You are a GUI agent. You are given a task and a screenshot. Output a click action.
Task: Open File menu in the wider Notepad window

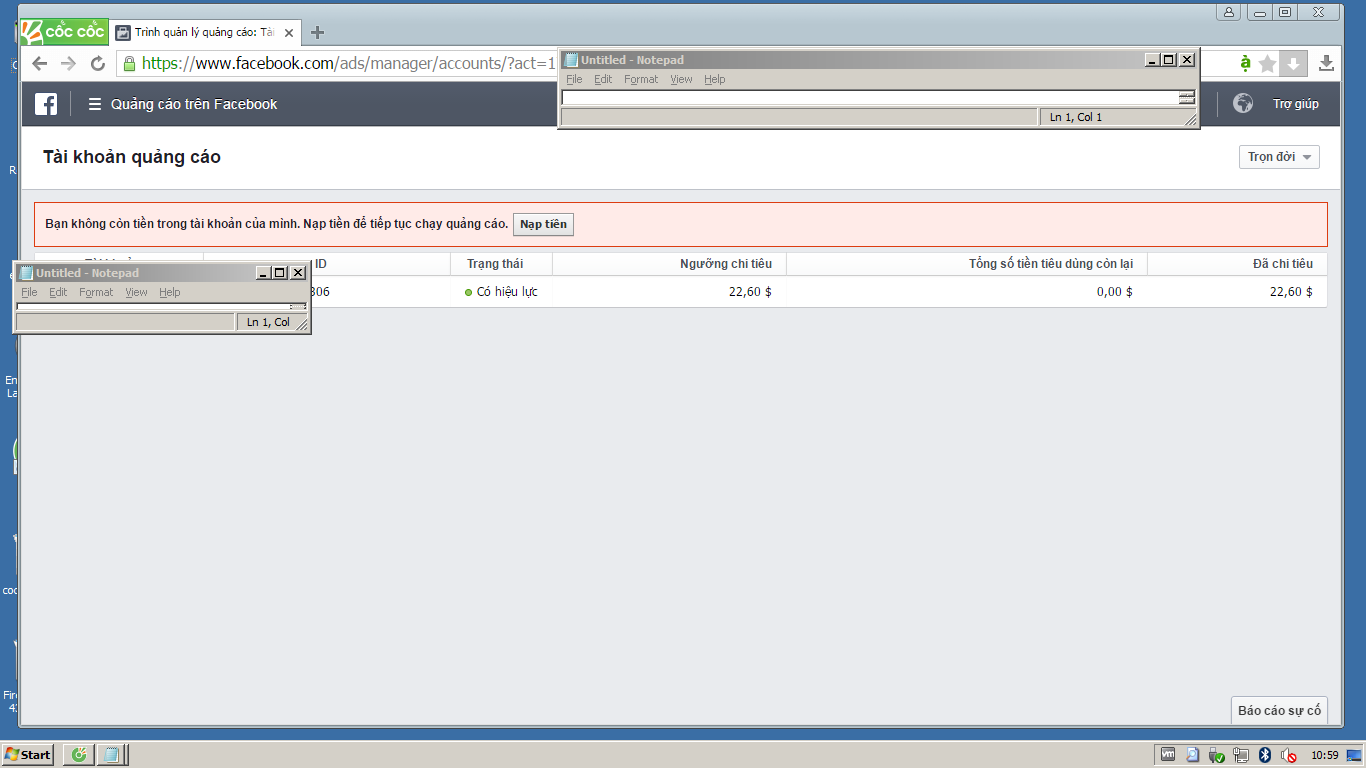(x=574, y=79)
